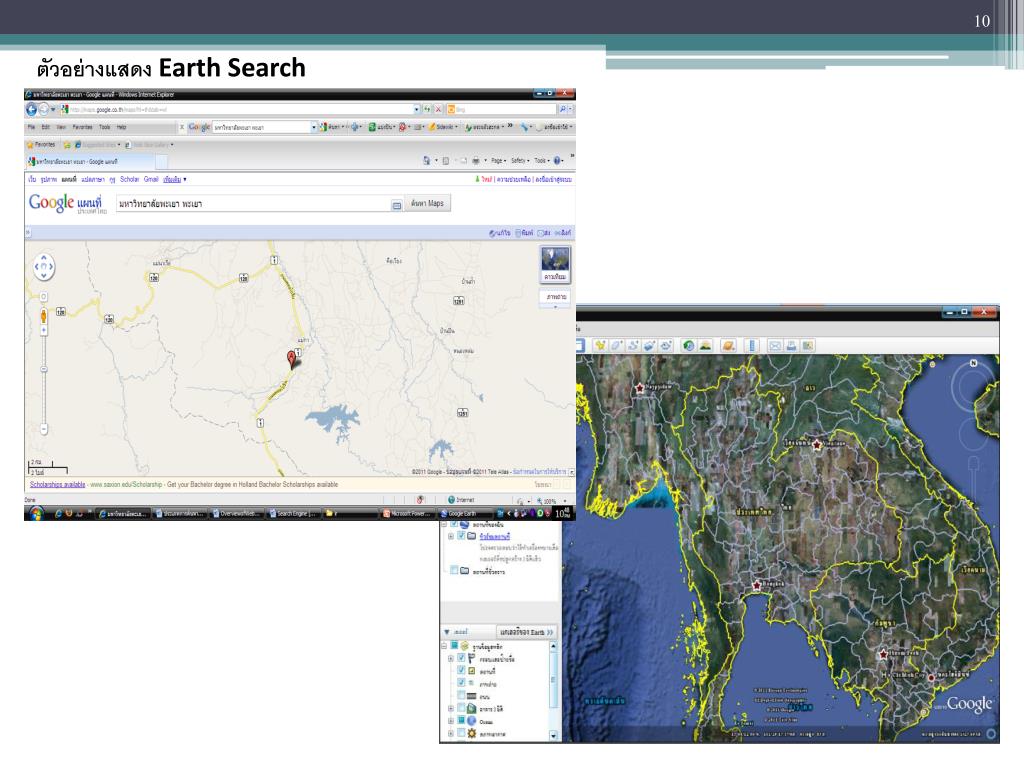This screenshot has width=1024, height=768.
Task: Open the Safety dropdown in IE command bar
Action: click(520, 161)
